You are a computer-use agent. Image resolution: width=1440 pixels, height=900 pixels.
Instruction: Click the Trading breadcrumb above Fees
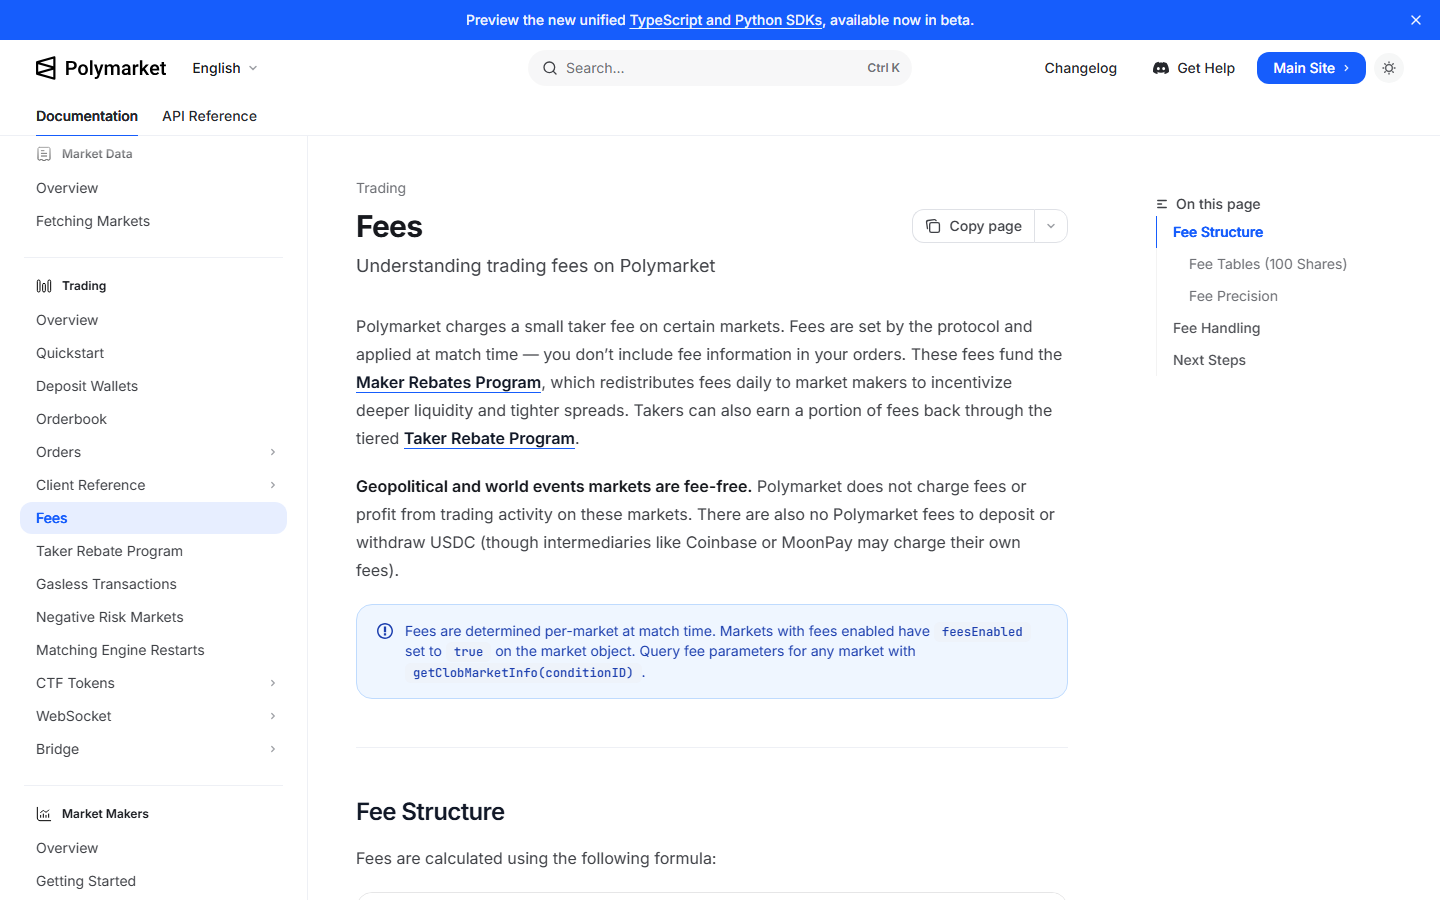click(x=381, y=188)
